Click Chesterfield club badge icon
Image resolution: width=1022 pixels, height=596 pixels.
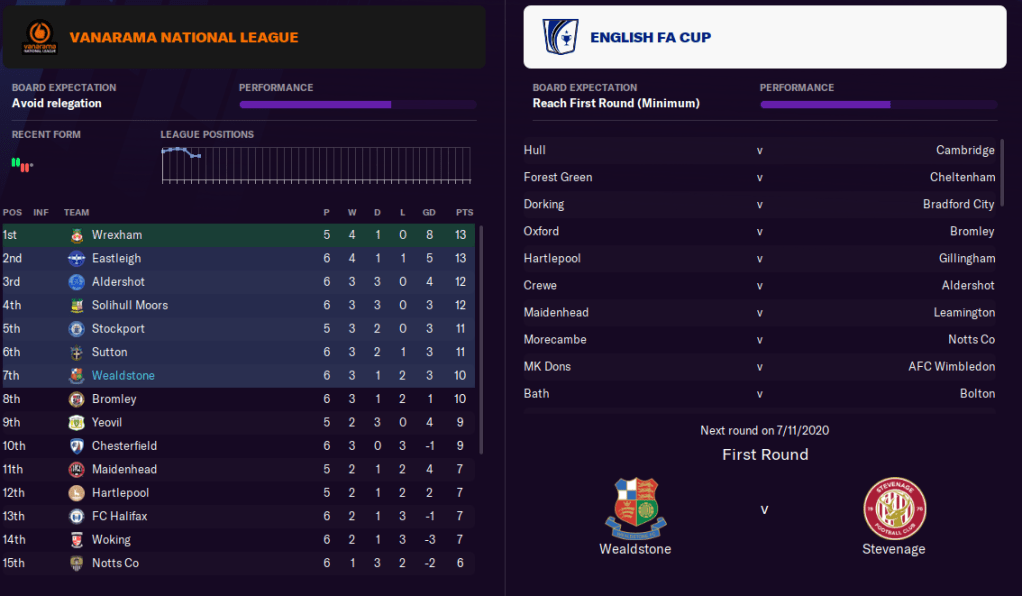[x=77, y=446]
